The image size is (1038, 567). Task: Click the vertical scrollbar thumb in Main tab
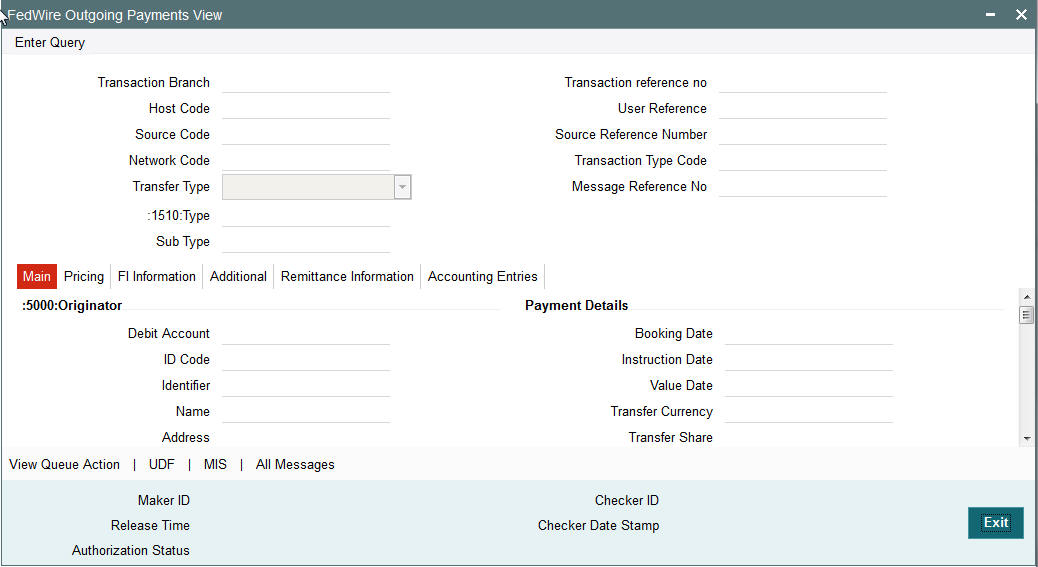[1026, 315]
